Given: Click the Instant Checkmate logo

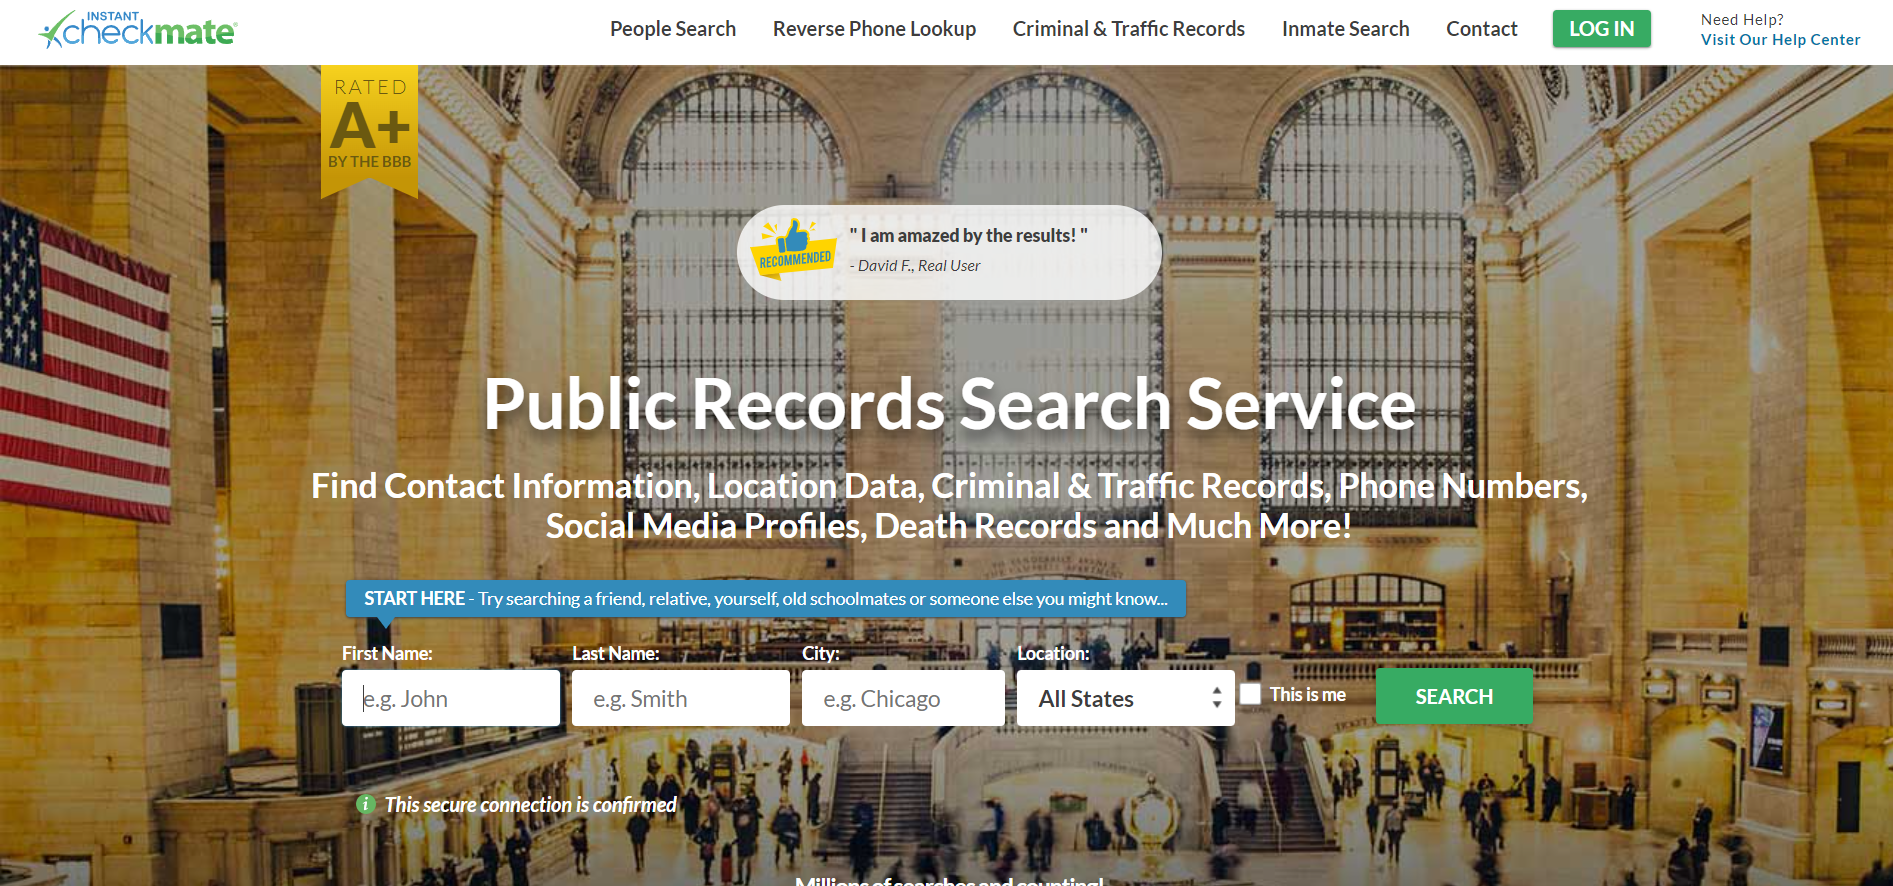Looking at the screenshot, I should [x=138, y=30].
